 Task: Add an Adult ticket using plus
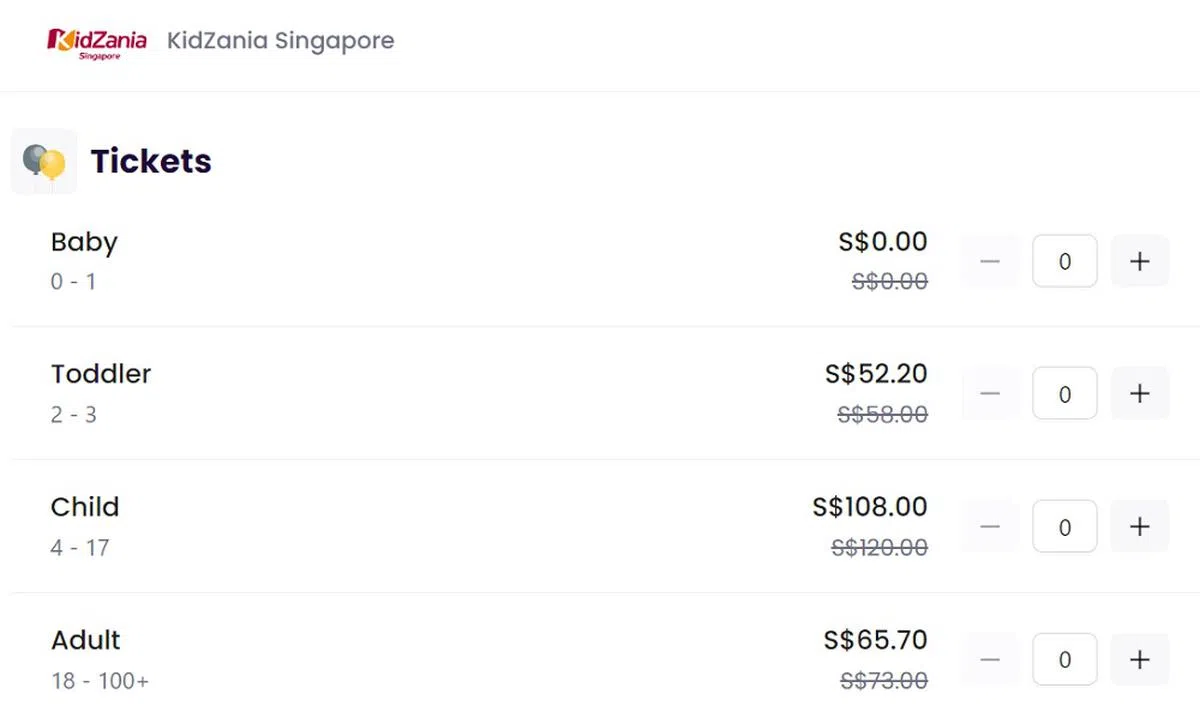click(1139, 660)
